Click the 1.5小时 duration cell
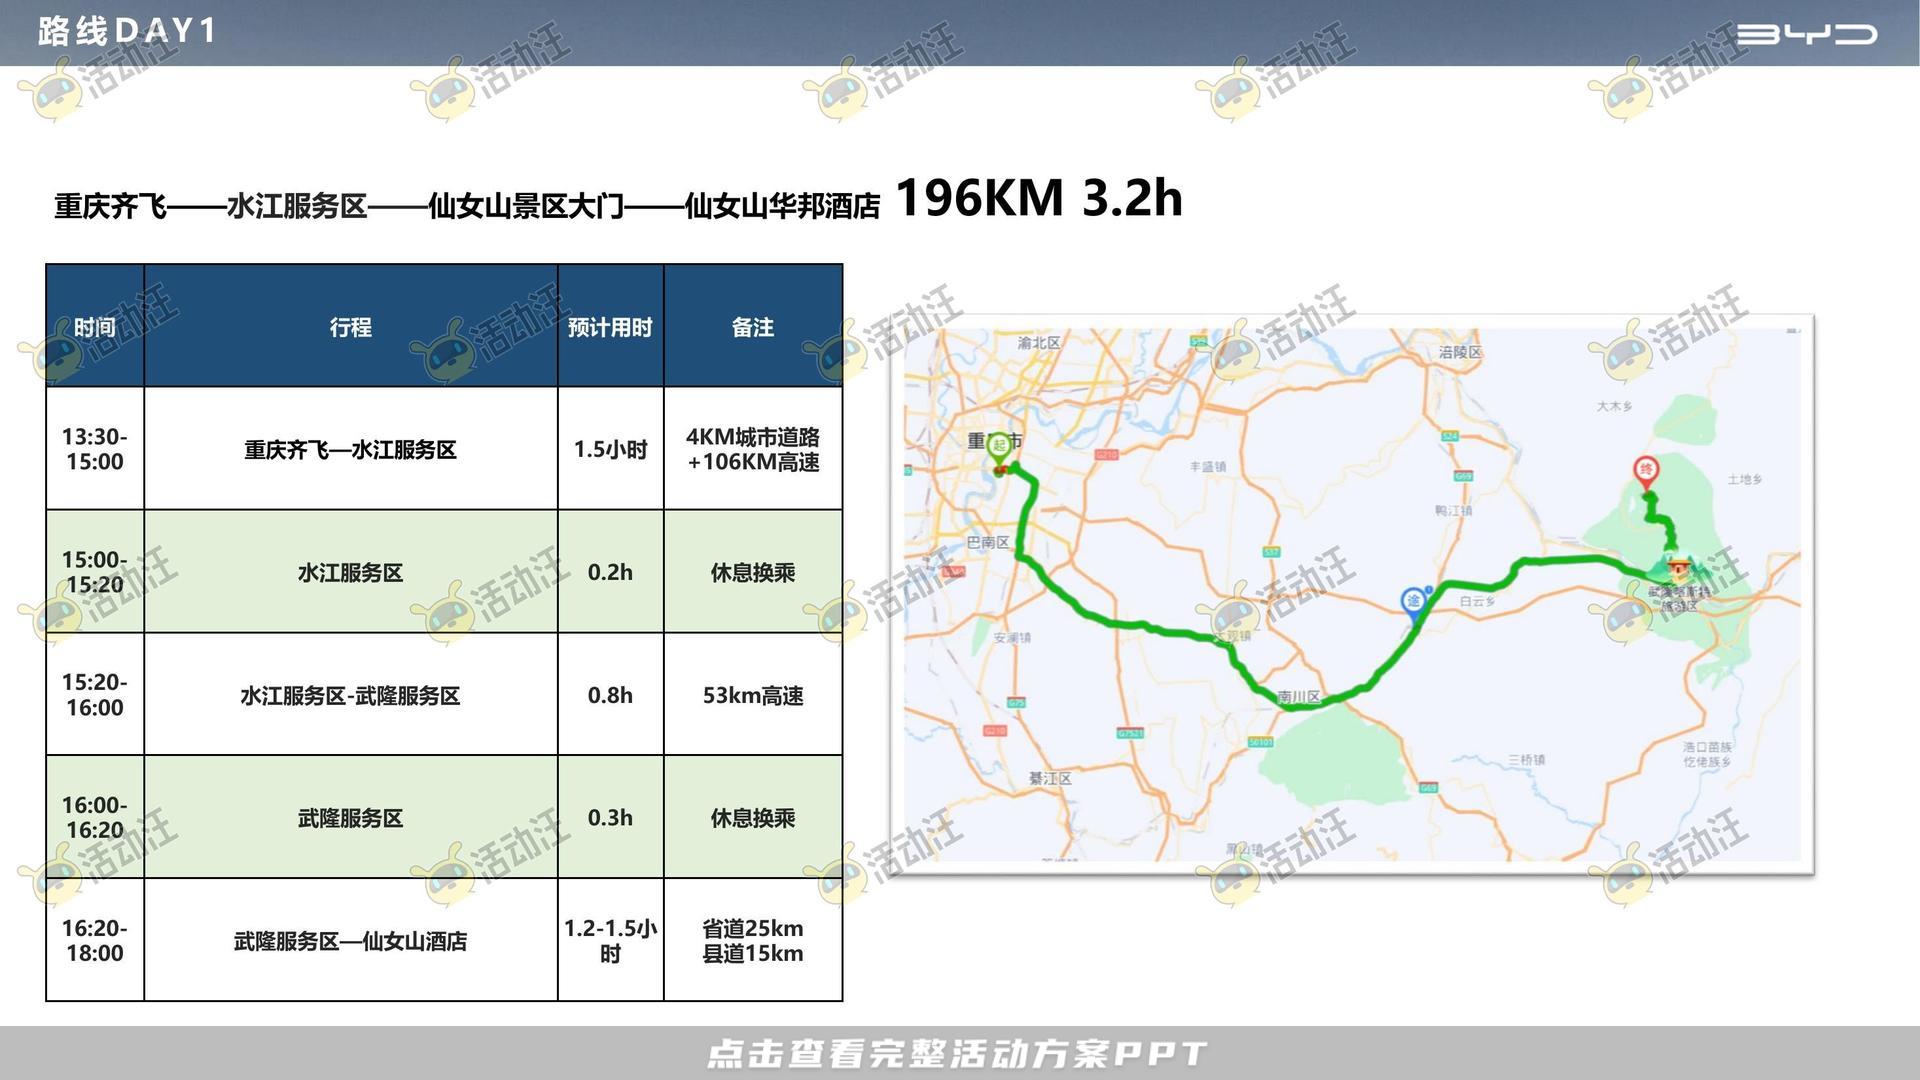This screenshot has height=1080, width=1920. pyautogui.click(x=610, y=449)
